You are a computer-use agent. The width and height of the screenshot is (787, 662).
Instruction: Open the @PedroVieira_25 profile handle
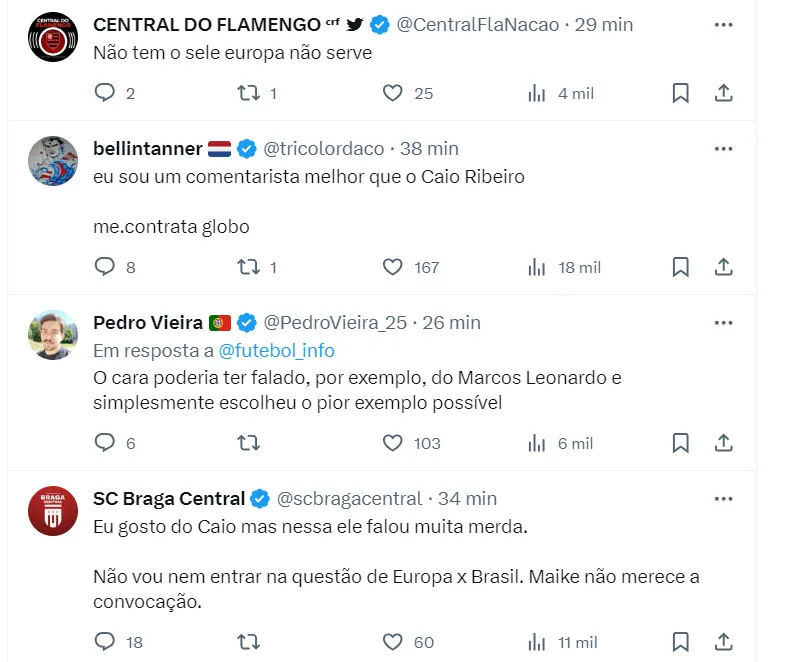click(x=335, y=322)
